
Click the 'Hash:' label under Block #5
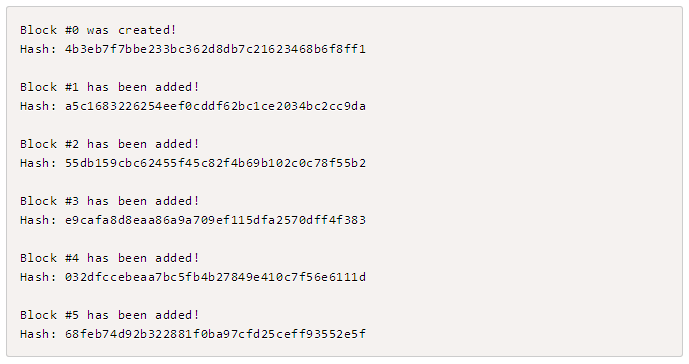pos(39,334)
